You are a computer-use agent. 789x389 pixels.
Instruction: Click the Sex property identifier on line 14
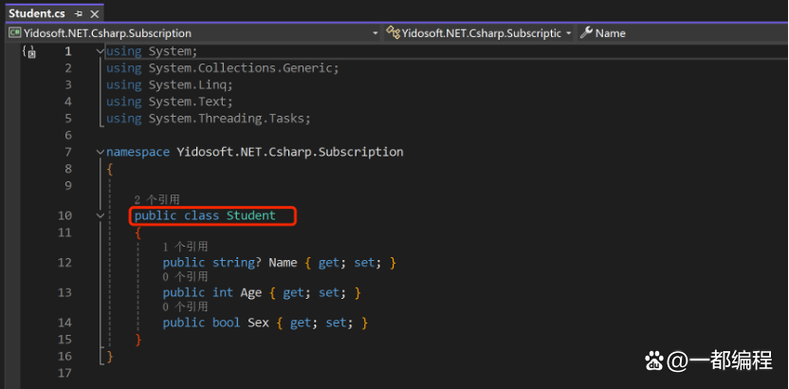258,323
